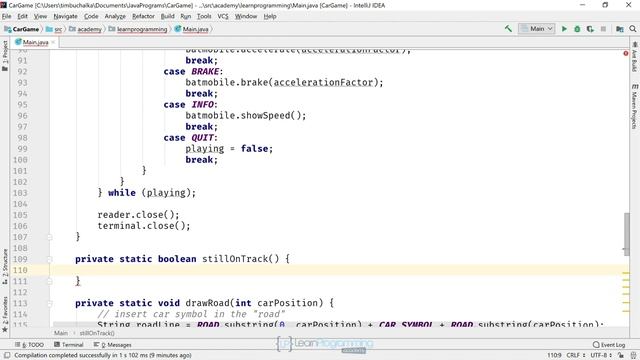Viewport: 640px width, 360px height.
Task: Click line number 99 in the gutter
Action: pyautogui.click(x=22, y=149)
